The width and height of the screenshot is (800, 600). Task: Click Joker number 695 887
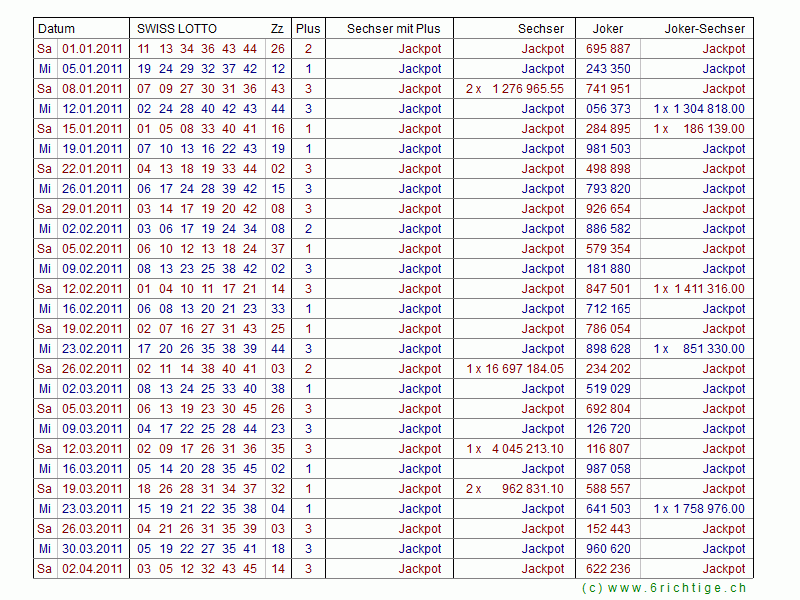click(608, 49)
